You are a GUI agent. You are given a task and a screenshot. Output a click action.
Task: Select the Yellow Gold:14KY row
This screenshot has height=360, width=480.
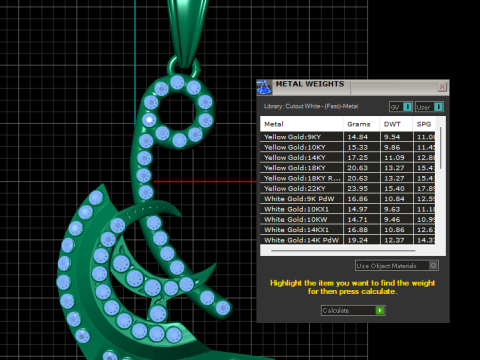(348, 157)
